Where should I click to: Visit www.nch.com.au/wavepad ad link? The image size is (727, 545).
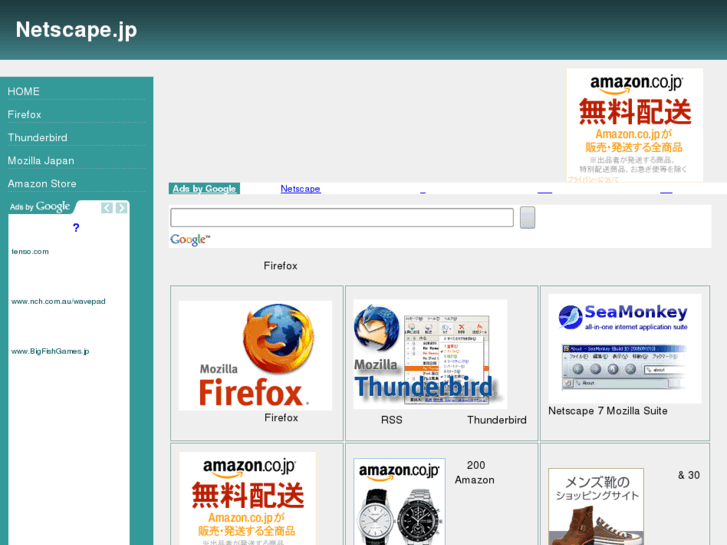pos(58,301)
